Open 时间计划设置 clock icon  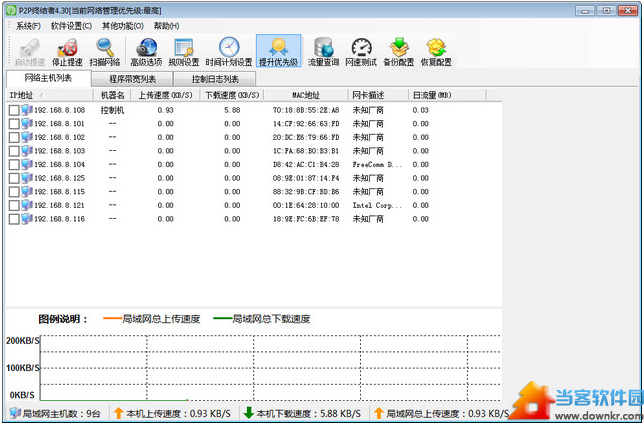tap(229, 47)
